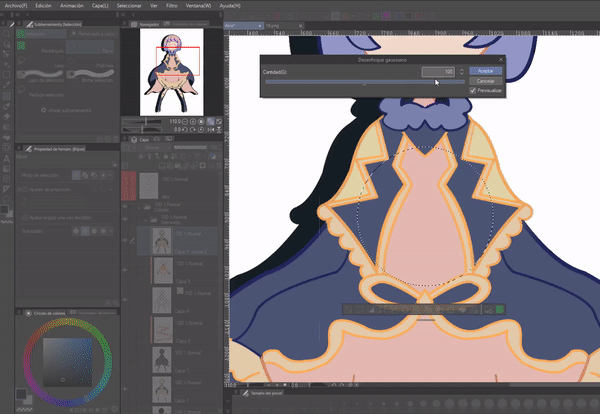Choose the Lazo selection subtool
The image size is (600, 414).
click(x=41, y=62)
